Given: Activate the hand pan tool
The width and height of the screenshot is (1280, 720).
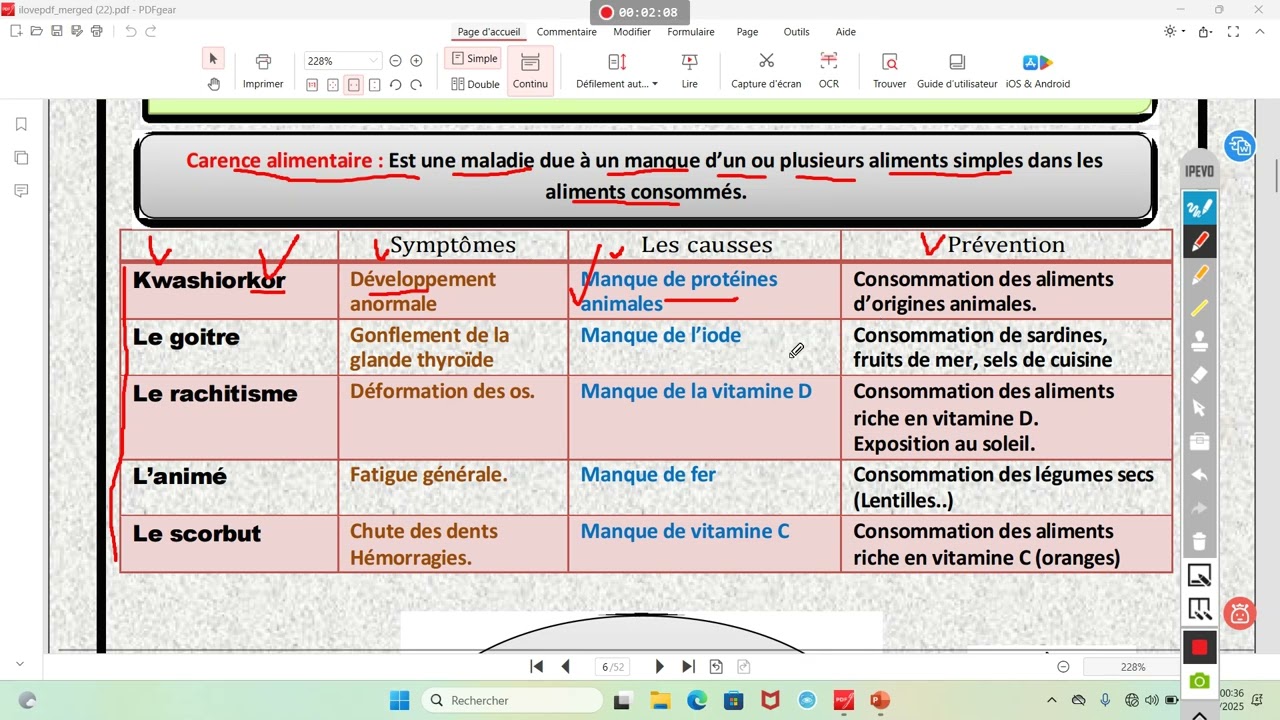Looking at the screenshot, I should click(213, 84).
